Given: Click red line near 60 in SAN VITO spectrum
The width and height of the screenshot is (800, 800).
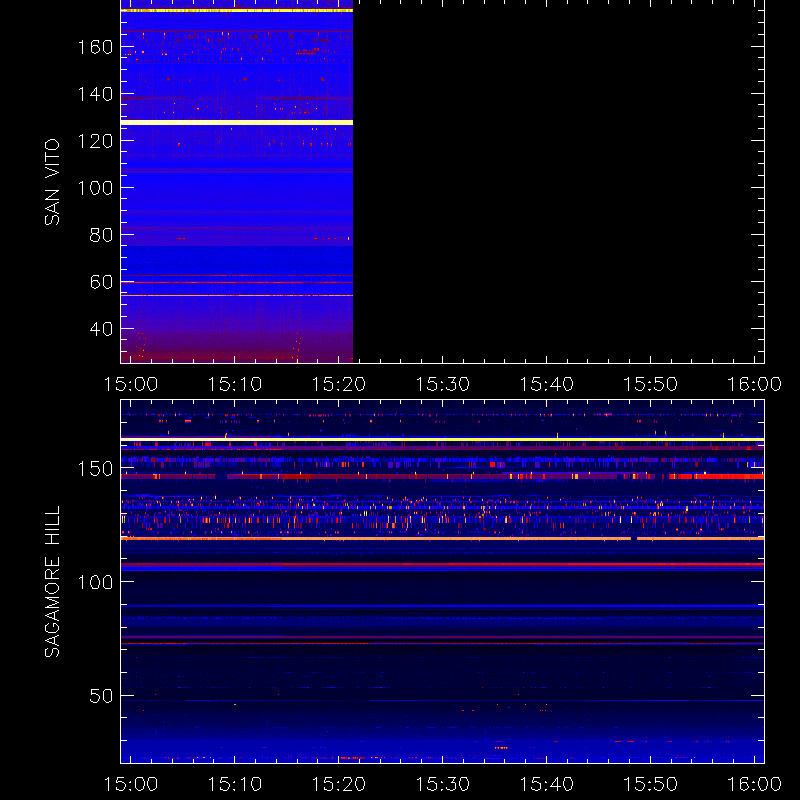Looking at the screenshot, I should (237, 282).
